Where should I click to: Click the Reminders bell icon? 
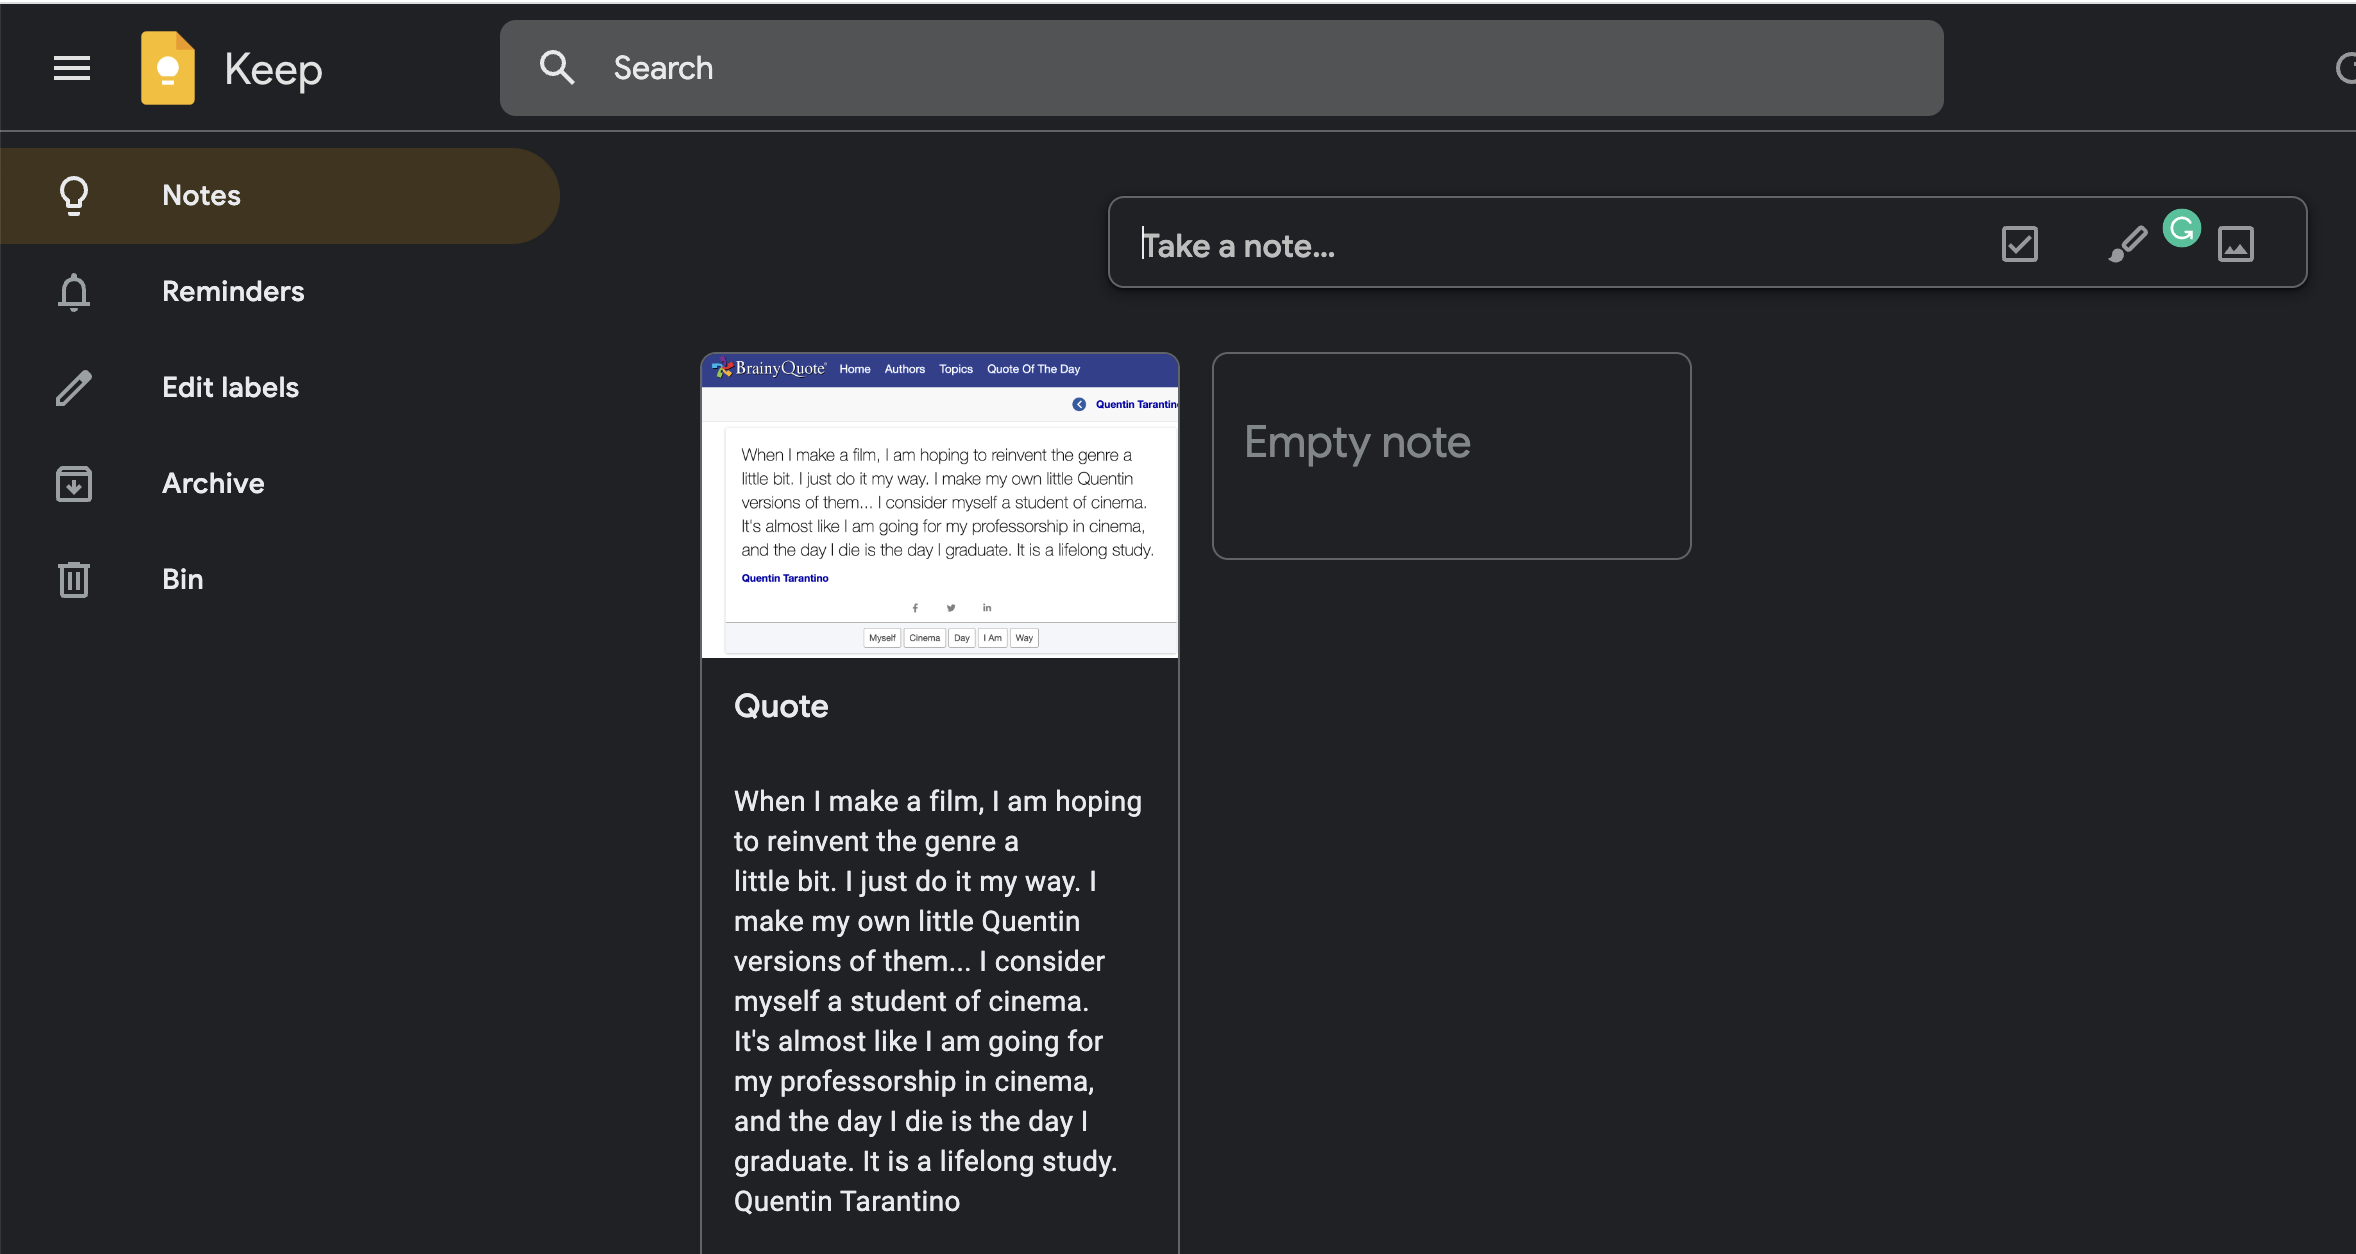[x=74, y=291]
